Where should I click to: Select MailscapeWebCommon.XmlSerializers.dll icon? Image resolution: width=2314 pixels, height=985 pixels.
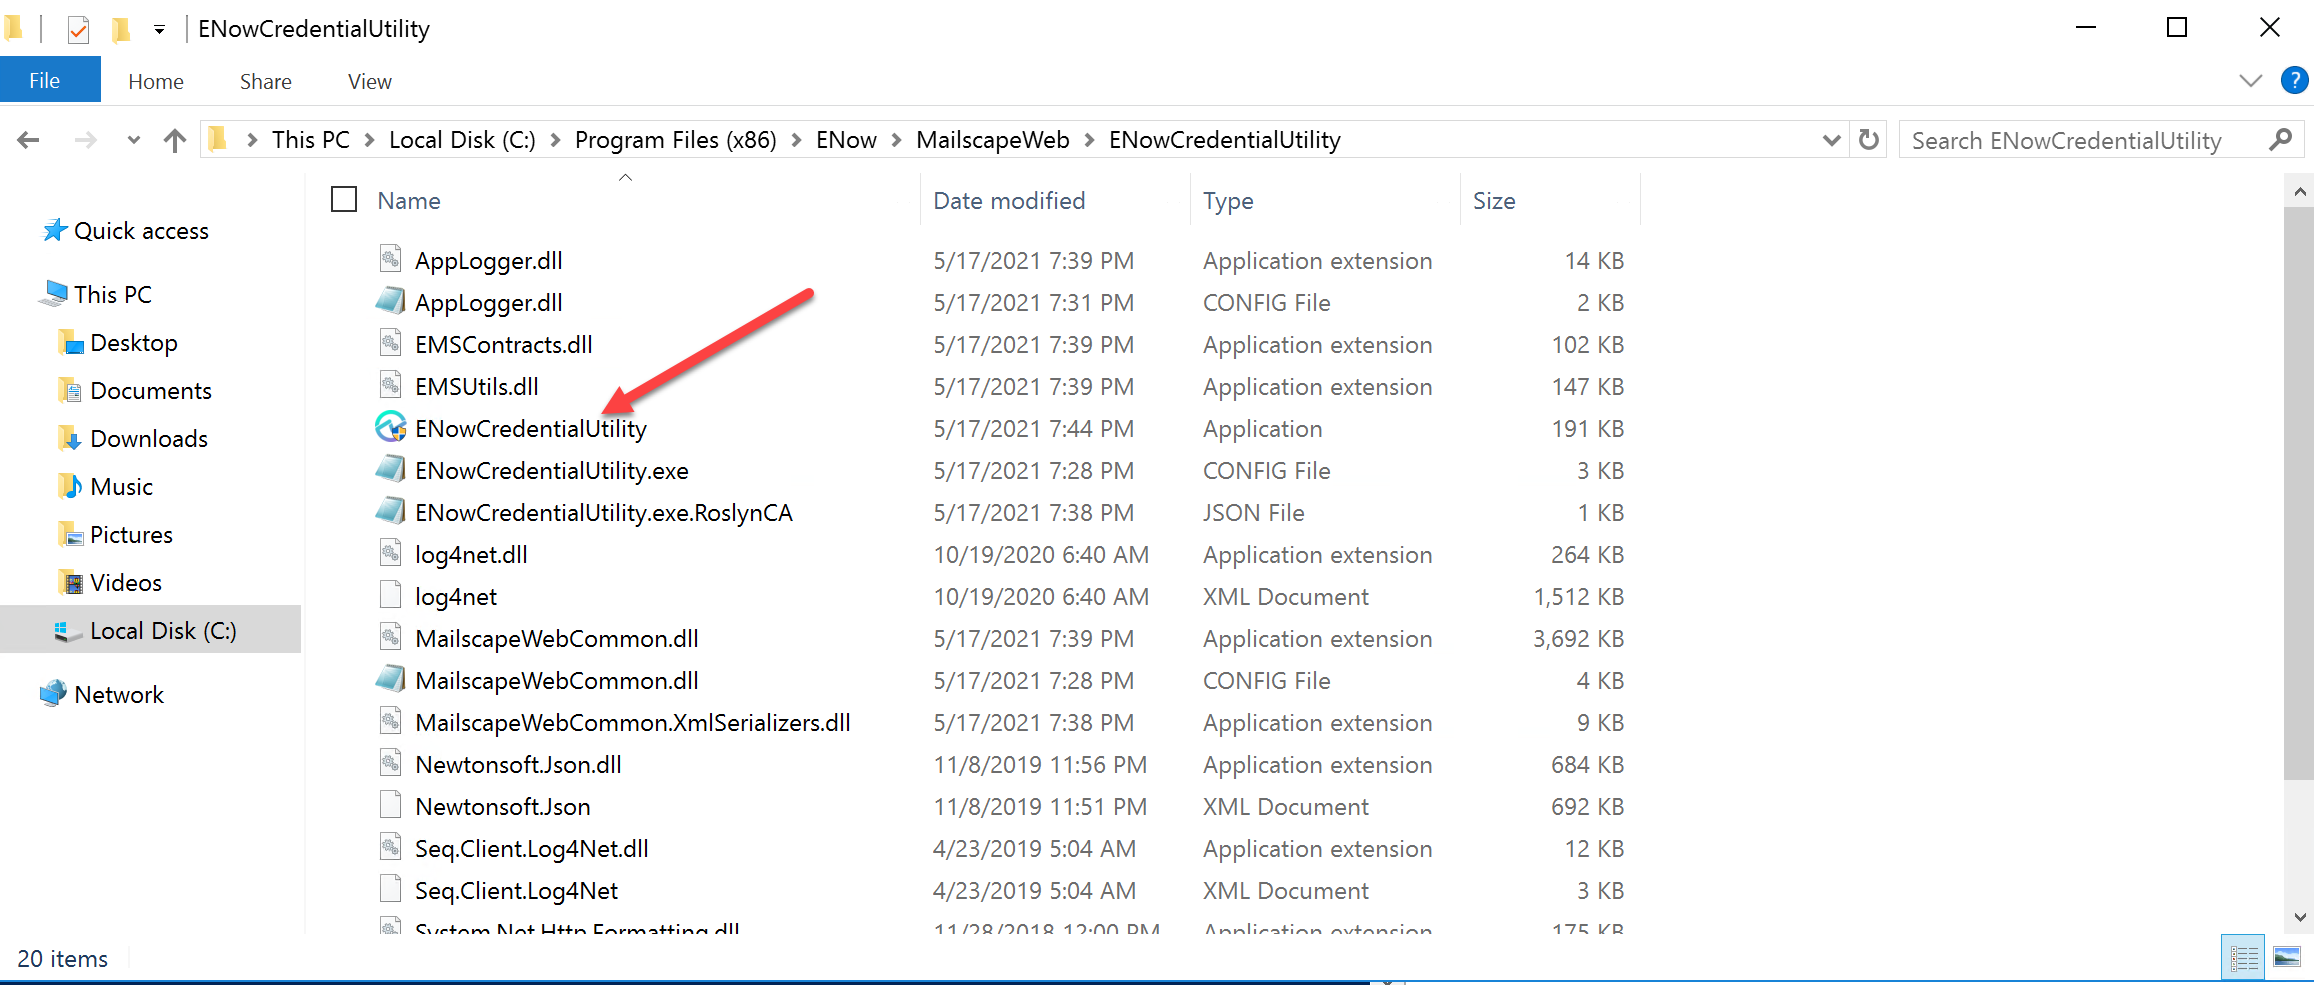(x=390, y=721)
